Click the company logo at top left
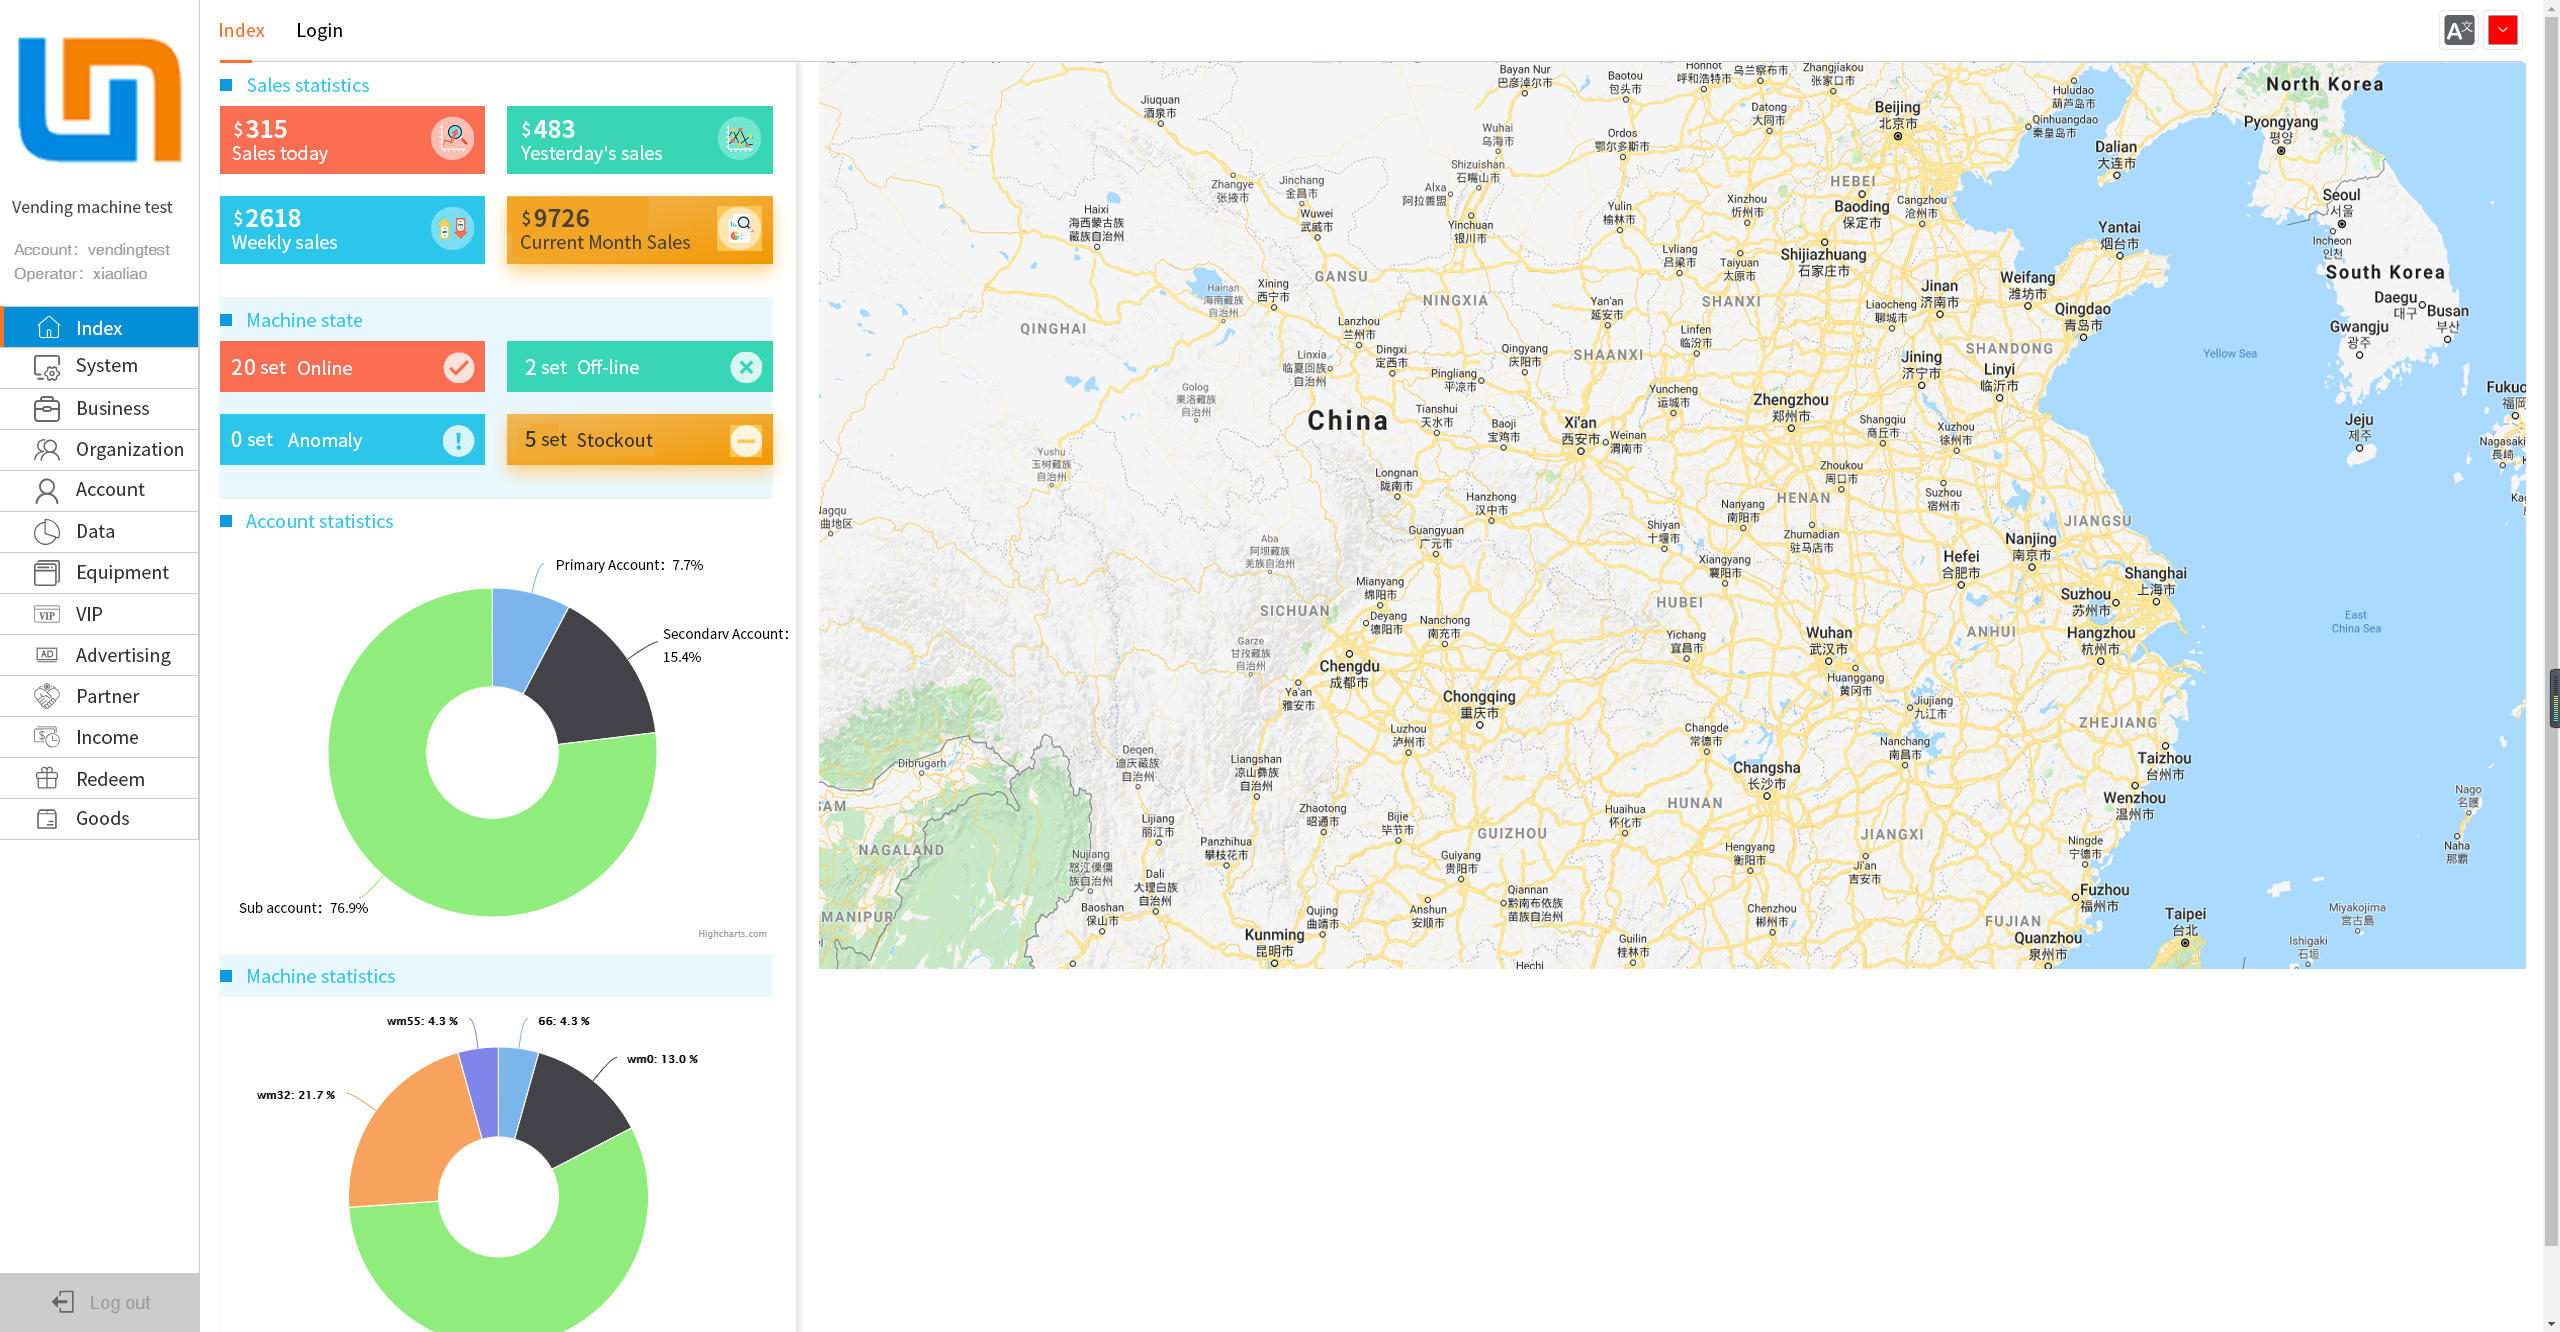 point(99,100)
